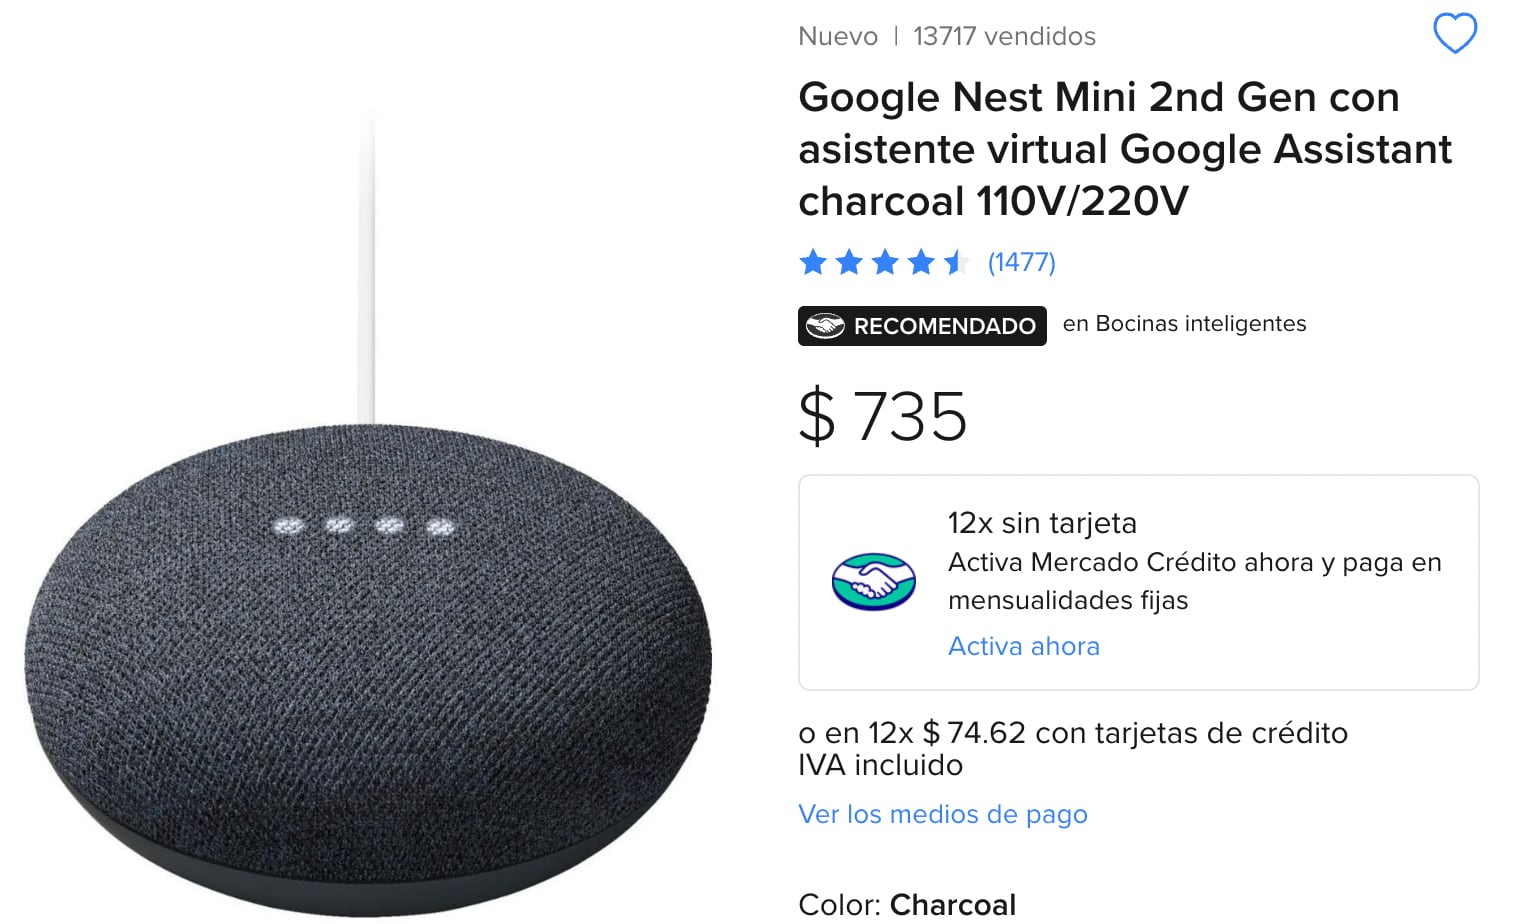Click "en Bocinas inteligentes" category text
Viewport: 1536px width, 924px height.
[x=1184, y=324]
